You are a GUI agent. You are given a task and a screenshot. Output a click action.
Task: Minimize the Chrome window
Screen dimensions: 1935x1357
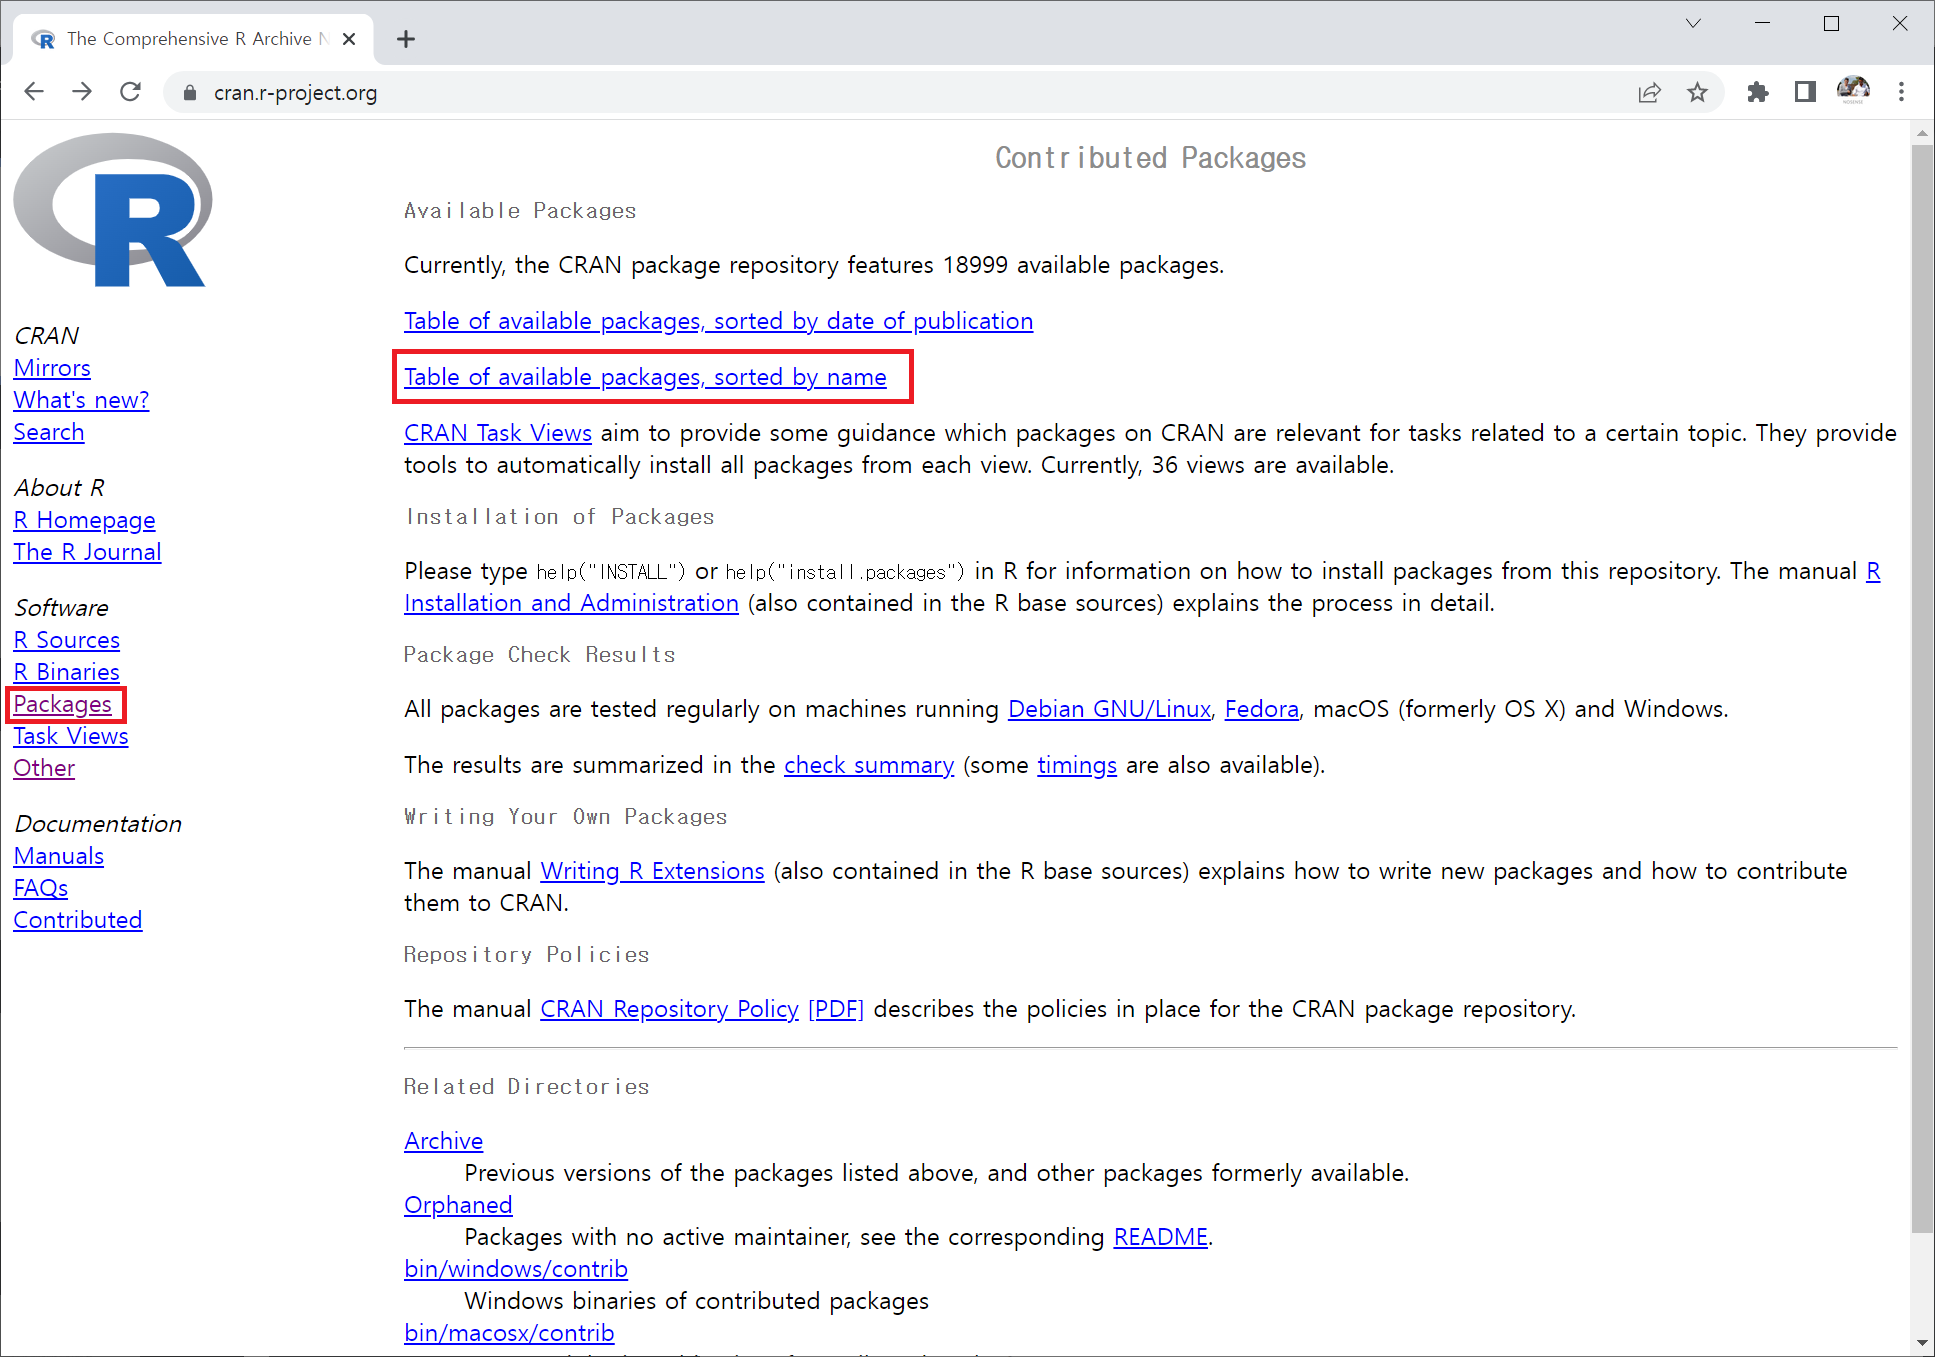(x=1762, y=23)
